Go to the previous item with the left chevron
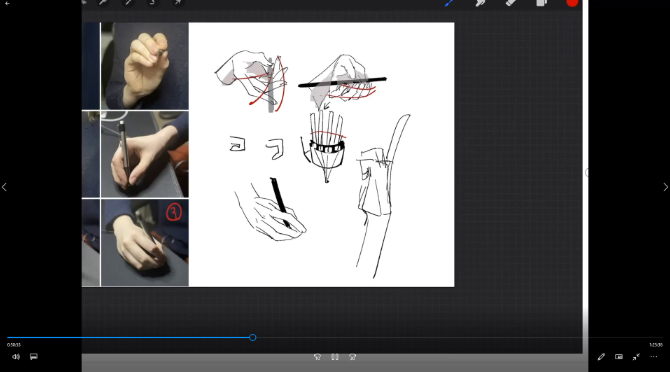This screenshot has height=372, width=670. [x=4, y=187]
